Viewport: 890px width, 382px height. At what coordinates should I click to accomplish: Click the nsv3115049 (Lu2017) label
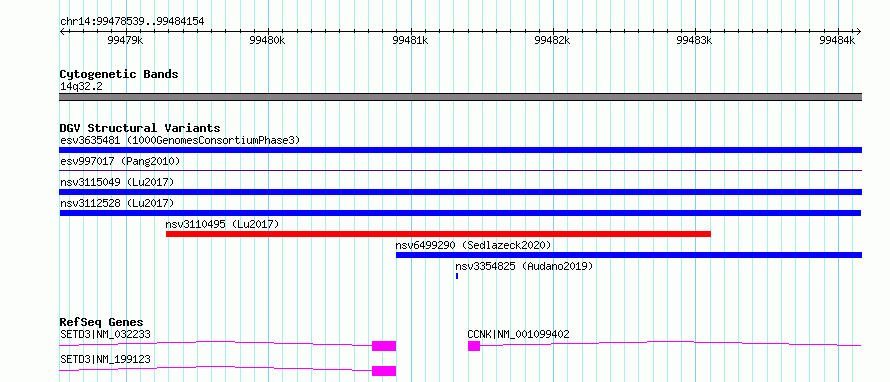point(117,182)
